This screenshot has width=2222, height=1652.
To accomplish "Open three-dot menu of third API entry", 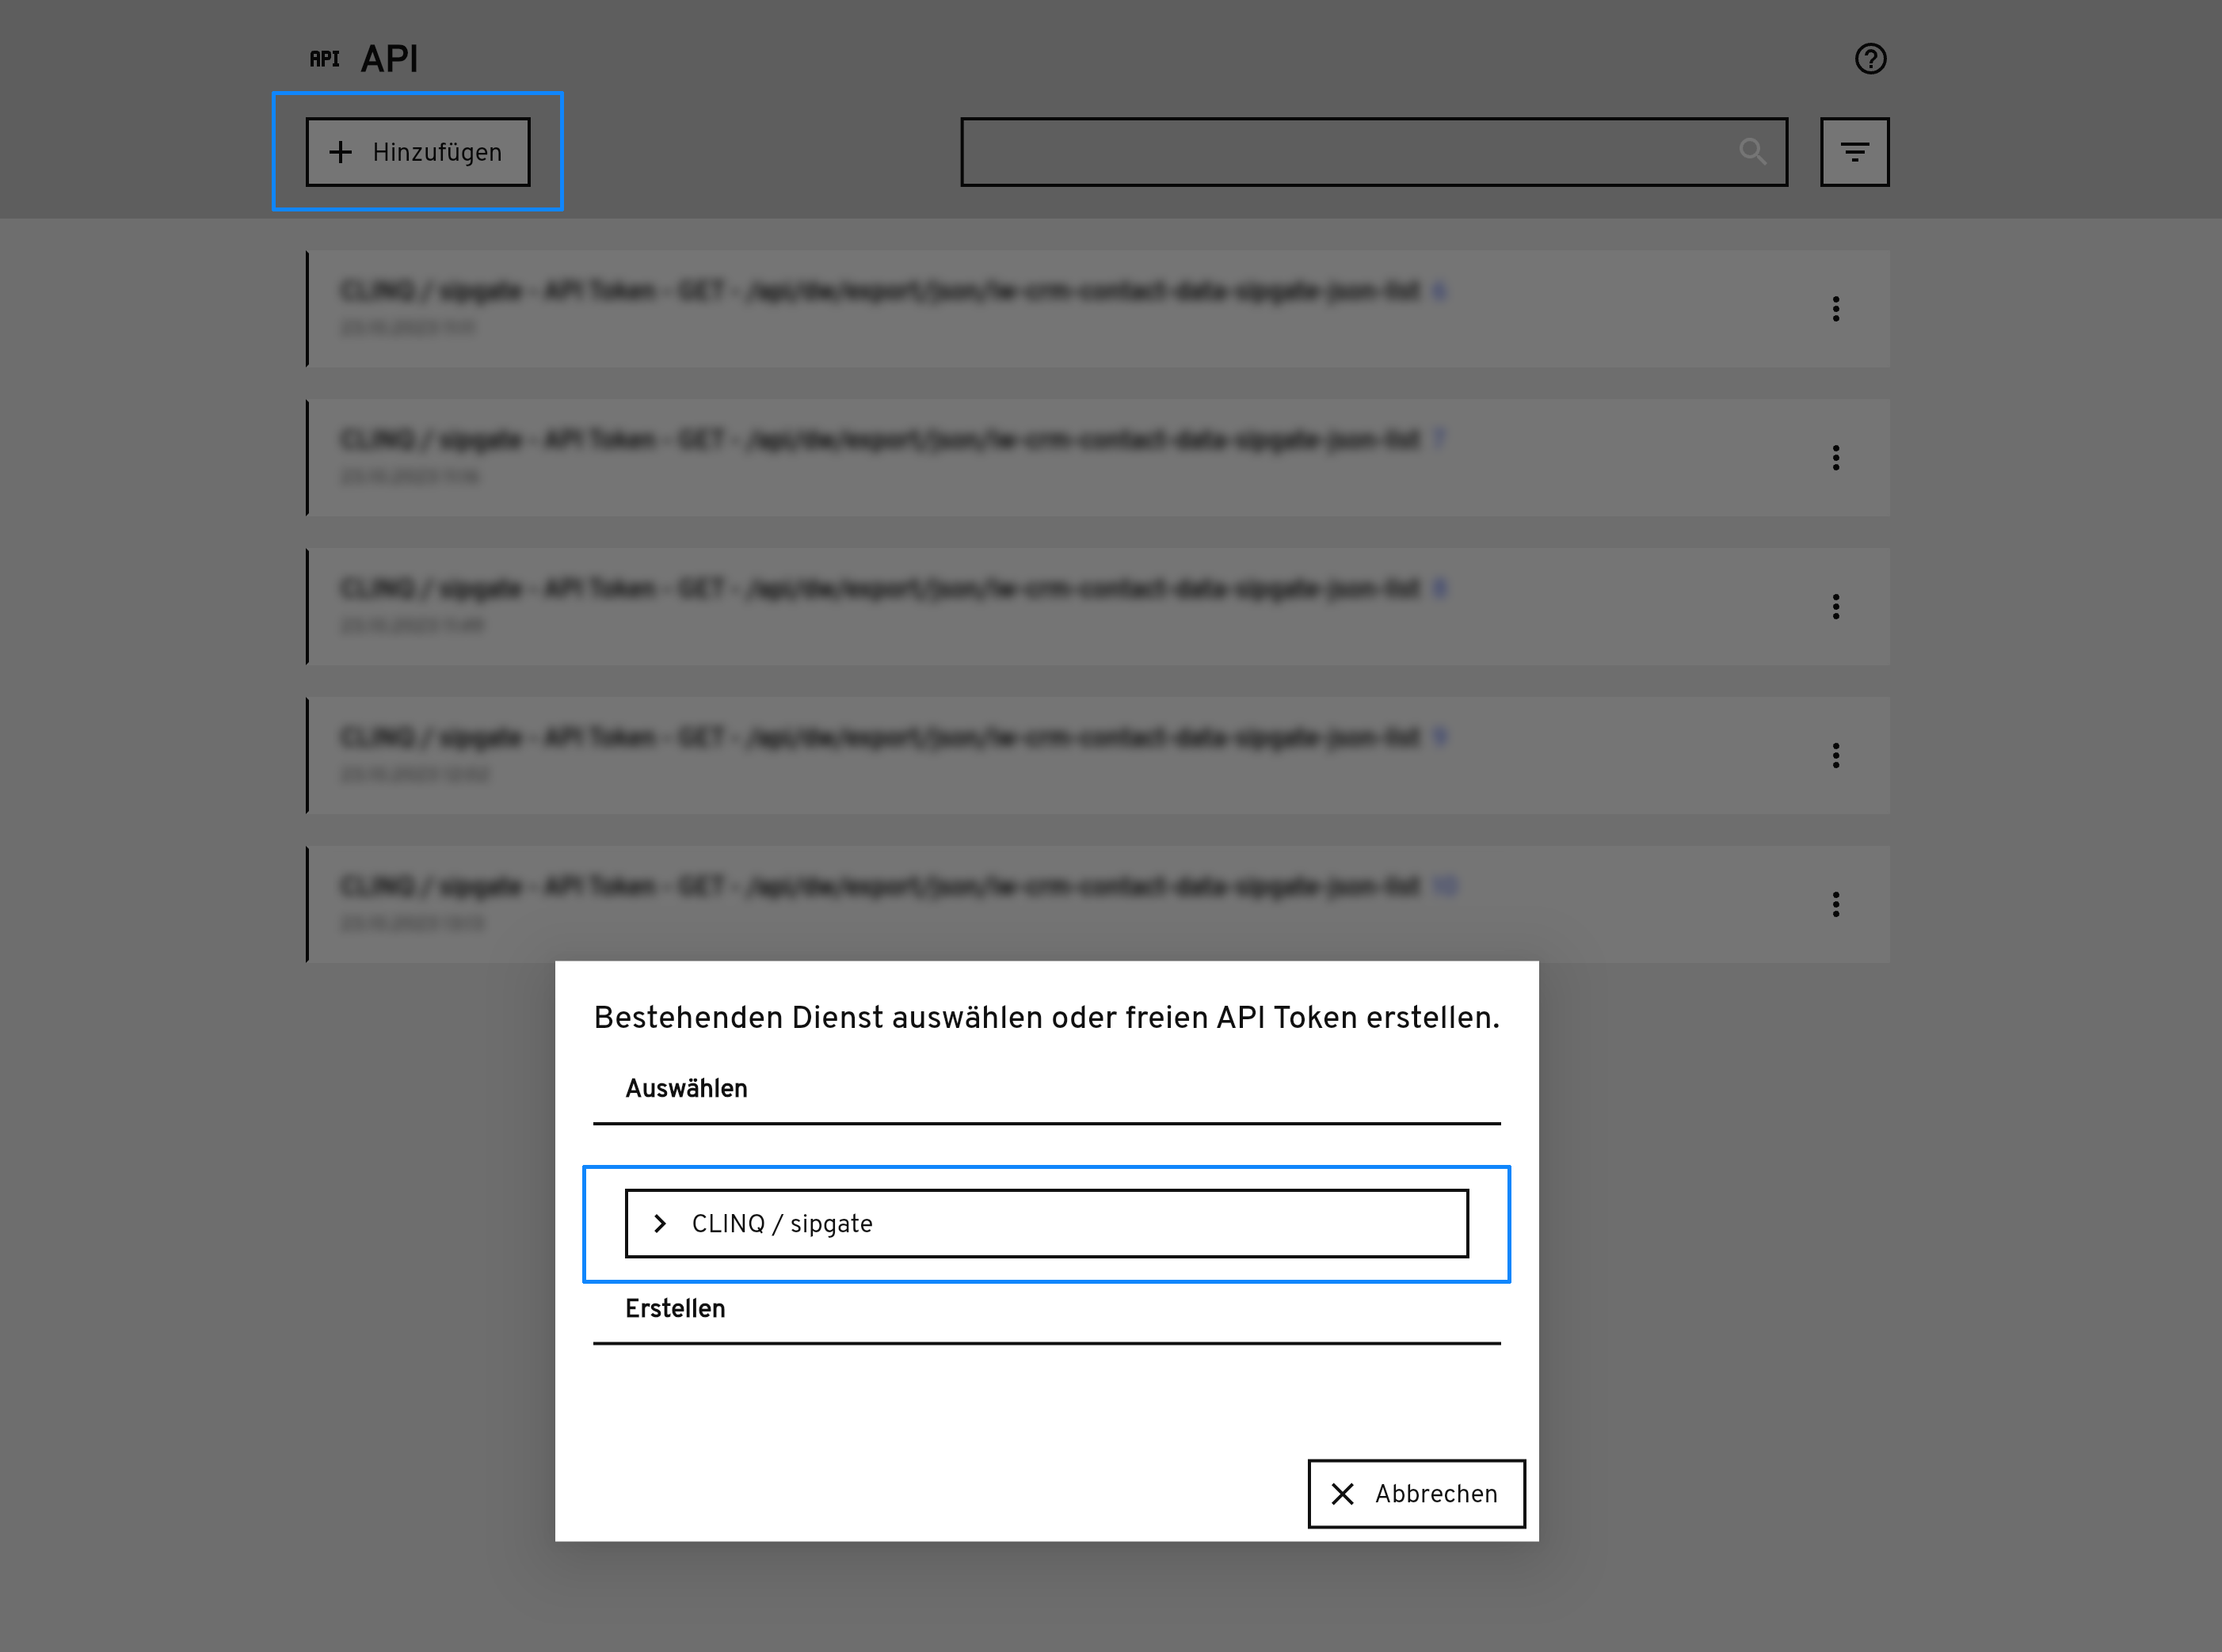I will [x=1835, y=607].
